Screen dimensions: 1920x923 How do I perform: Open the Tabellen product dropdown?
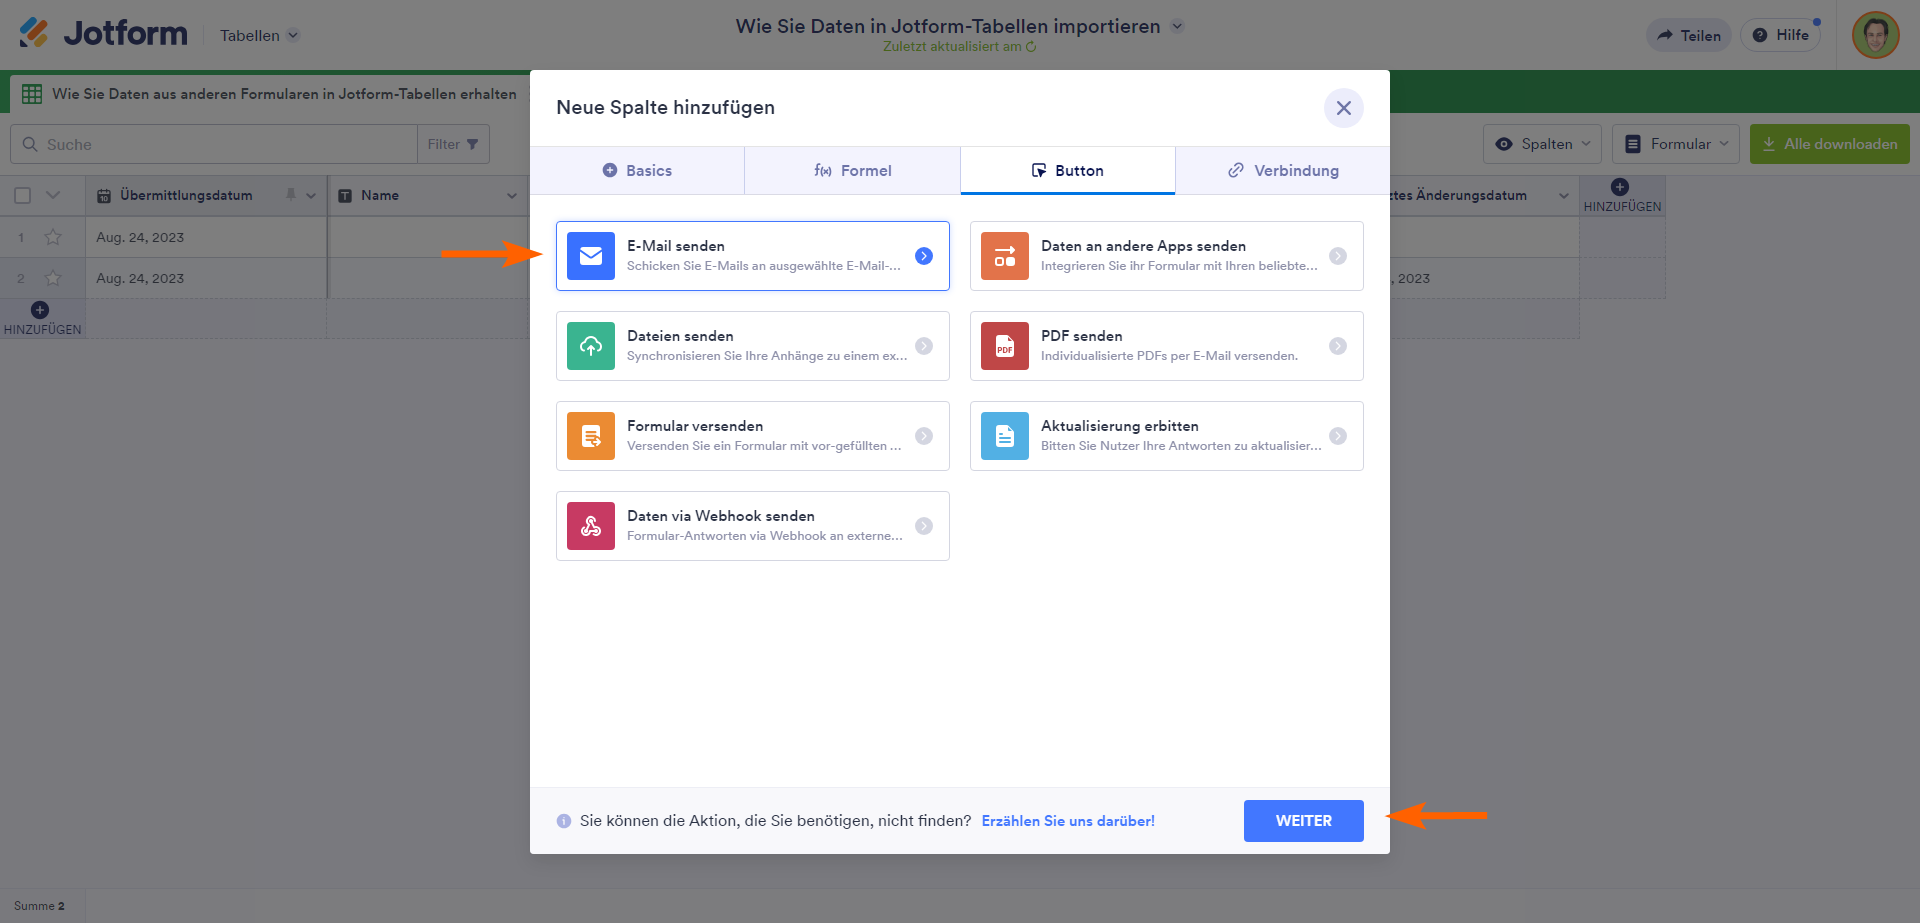click(x=259, y=36)
